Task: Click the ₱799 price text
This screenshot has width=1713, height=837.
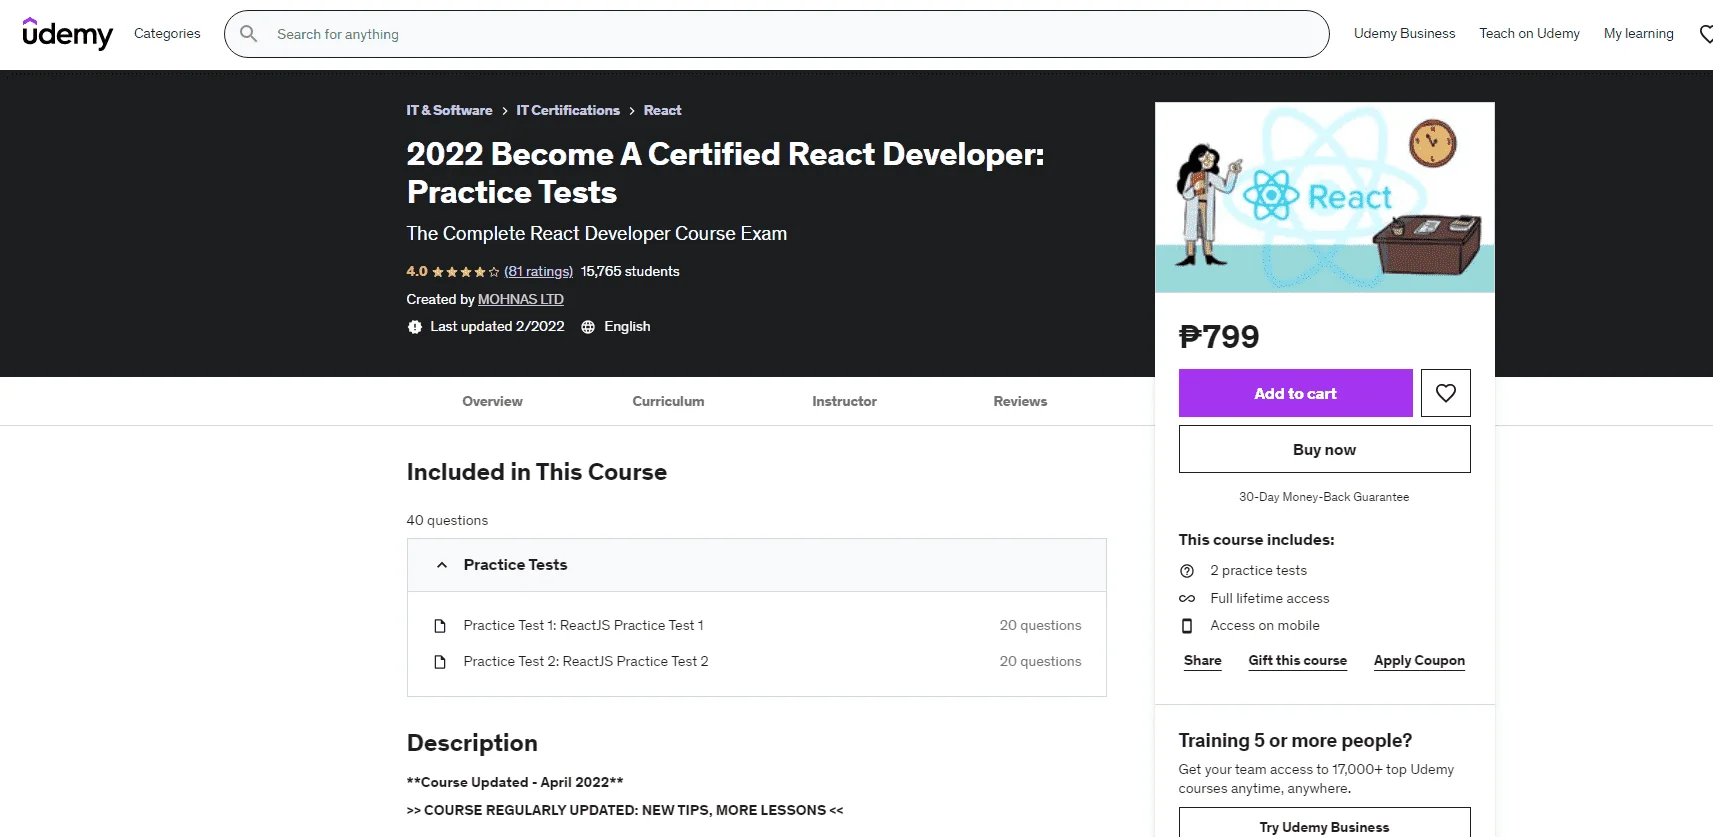Action: 1219,337
